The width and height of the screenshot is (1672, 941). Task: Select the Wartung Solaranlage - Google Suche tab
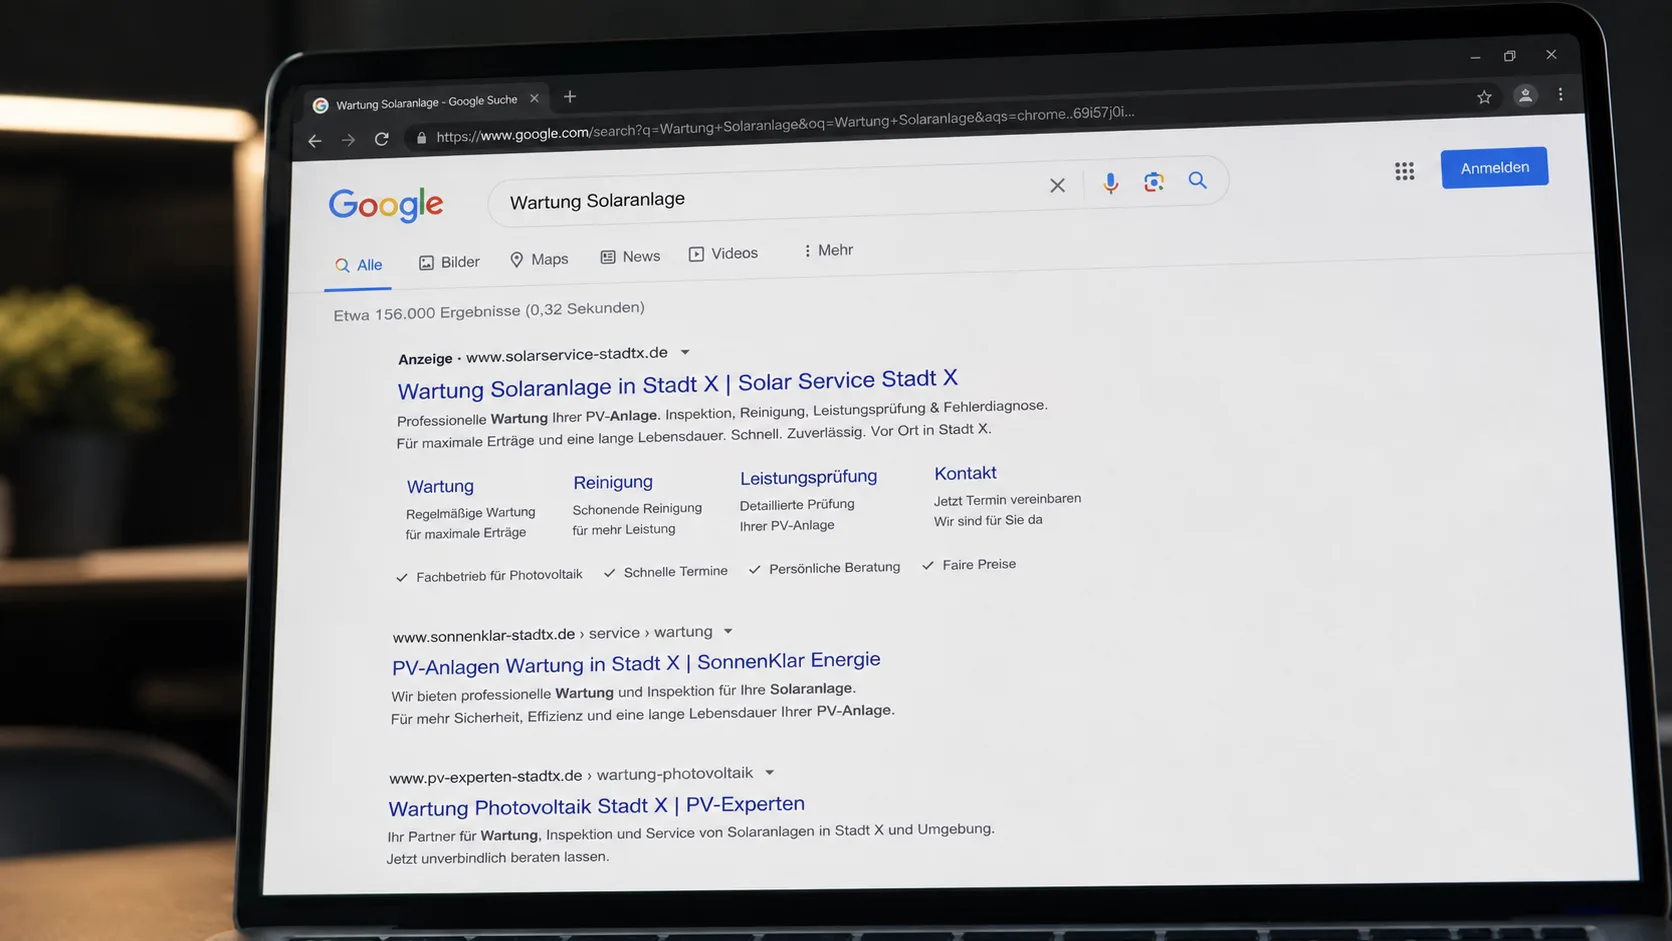coord(425,102)
